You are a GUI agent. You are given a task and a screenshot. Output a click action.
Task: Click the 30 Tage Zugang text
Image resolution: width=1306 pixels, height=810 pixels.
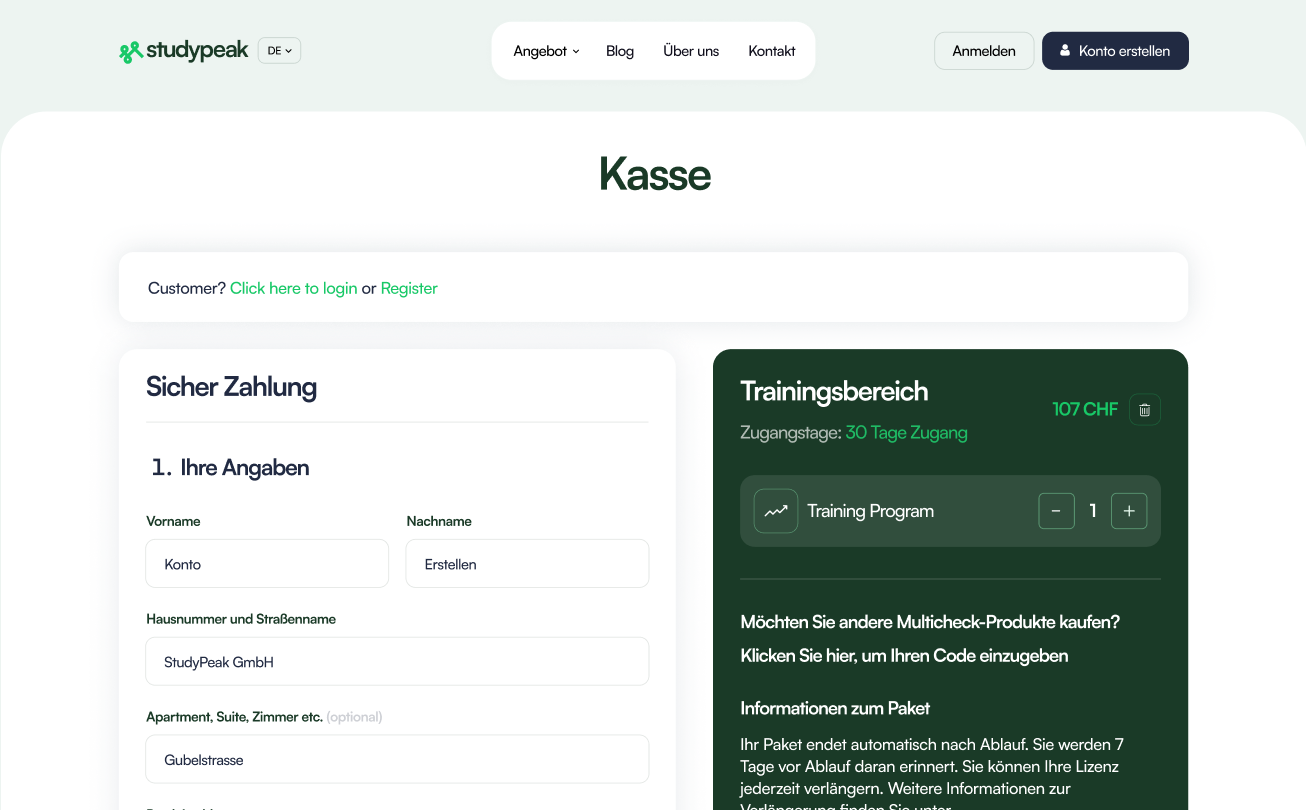click(906, 433)
